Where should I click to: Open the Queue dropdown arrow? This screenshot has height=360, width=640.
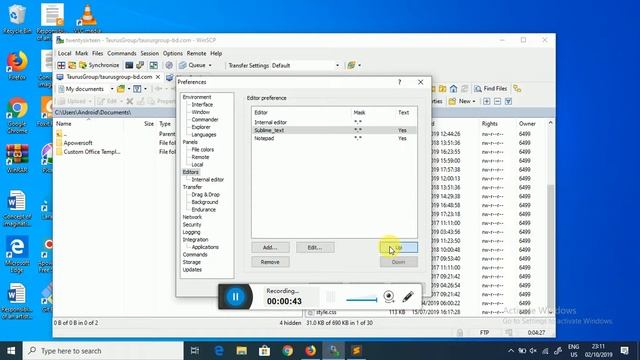click(x=210, y=65)
